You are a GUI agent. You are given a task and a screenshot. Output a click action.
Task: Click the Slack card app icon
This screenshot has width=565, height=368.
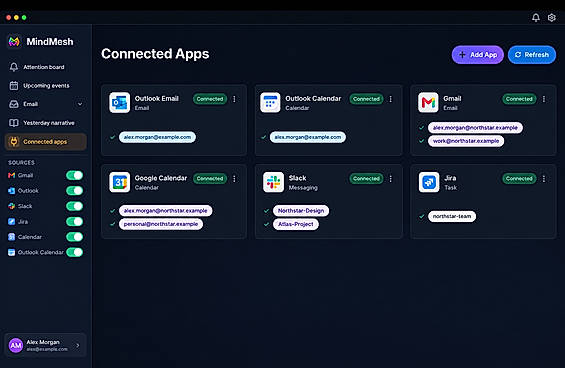click(273, 182)
